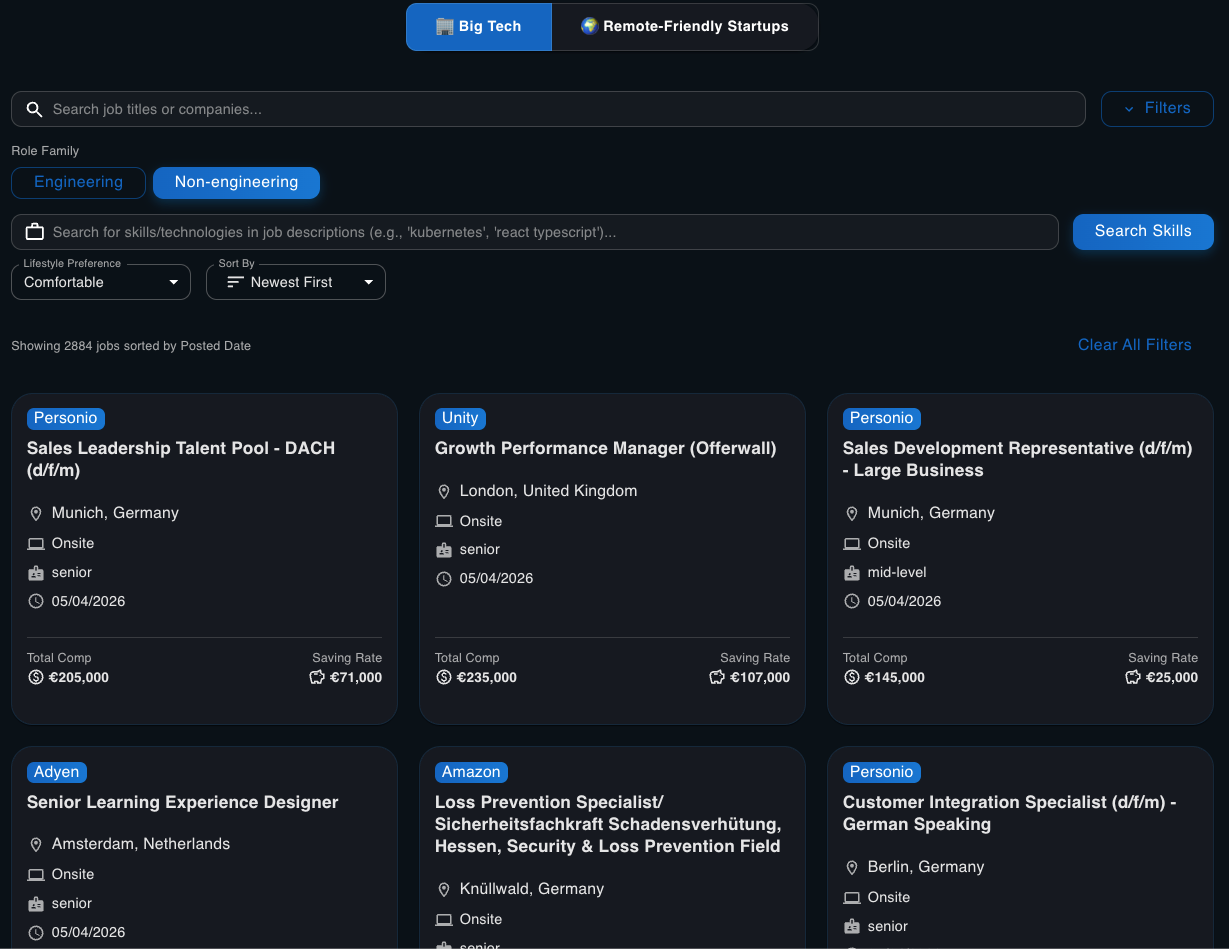Screen dimensions: 1229x949
Task: Click clock icon on Sales Development Representative card
Action: [x=852, y=601]
